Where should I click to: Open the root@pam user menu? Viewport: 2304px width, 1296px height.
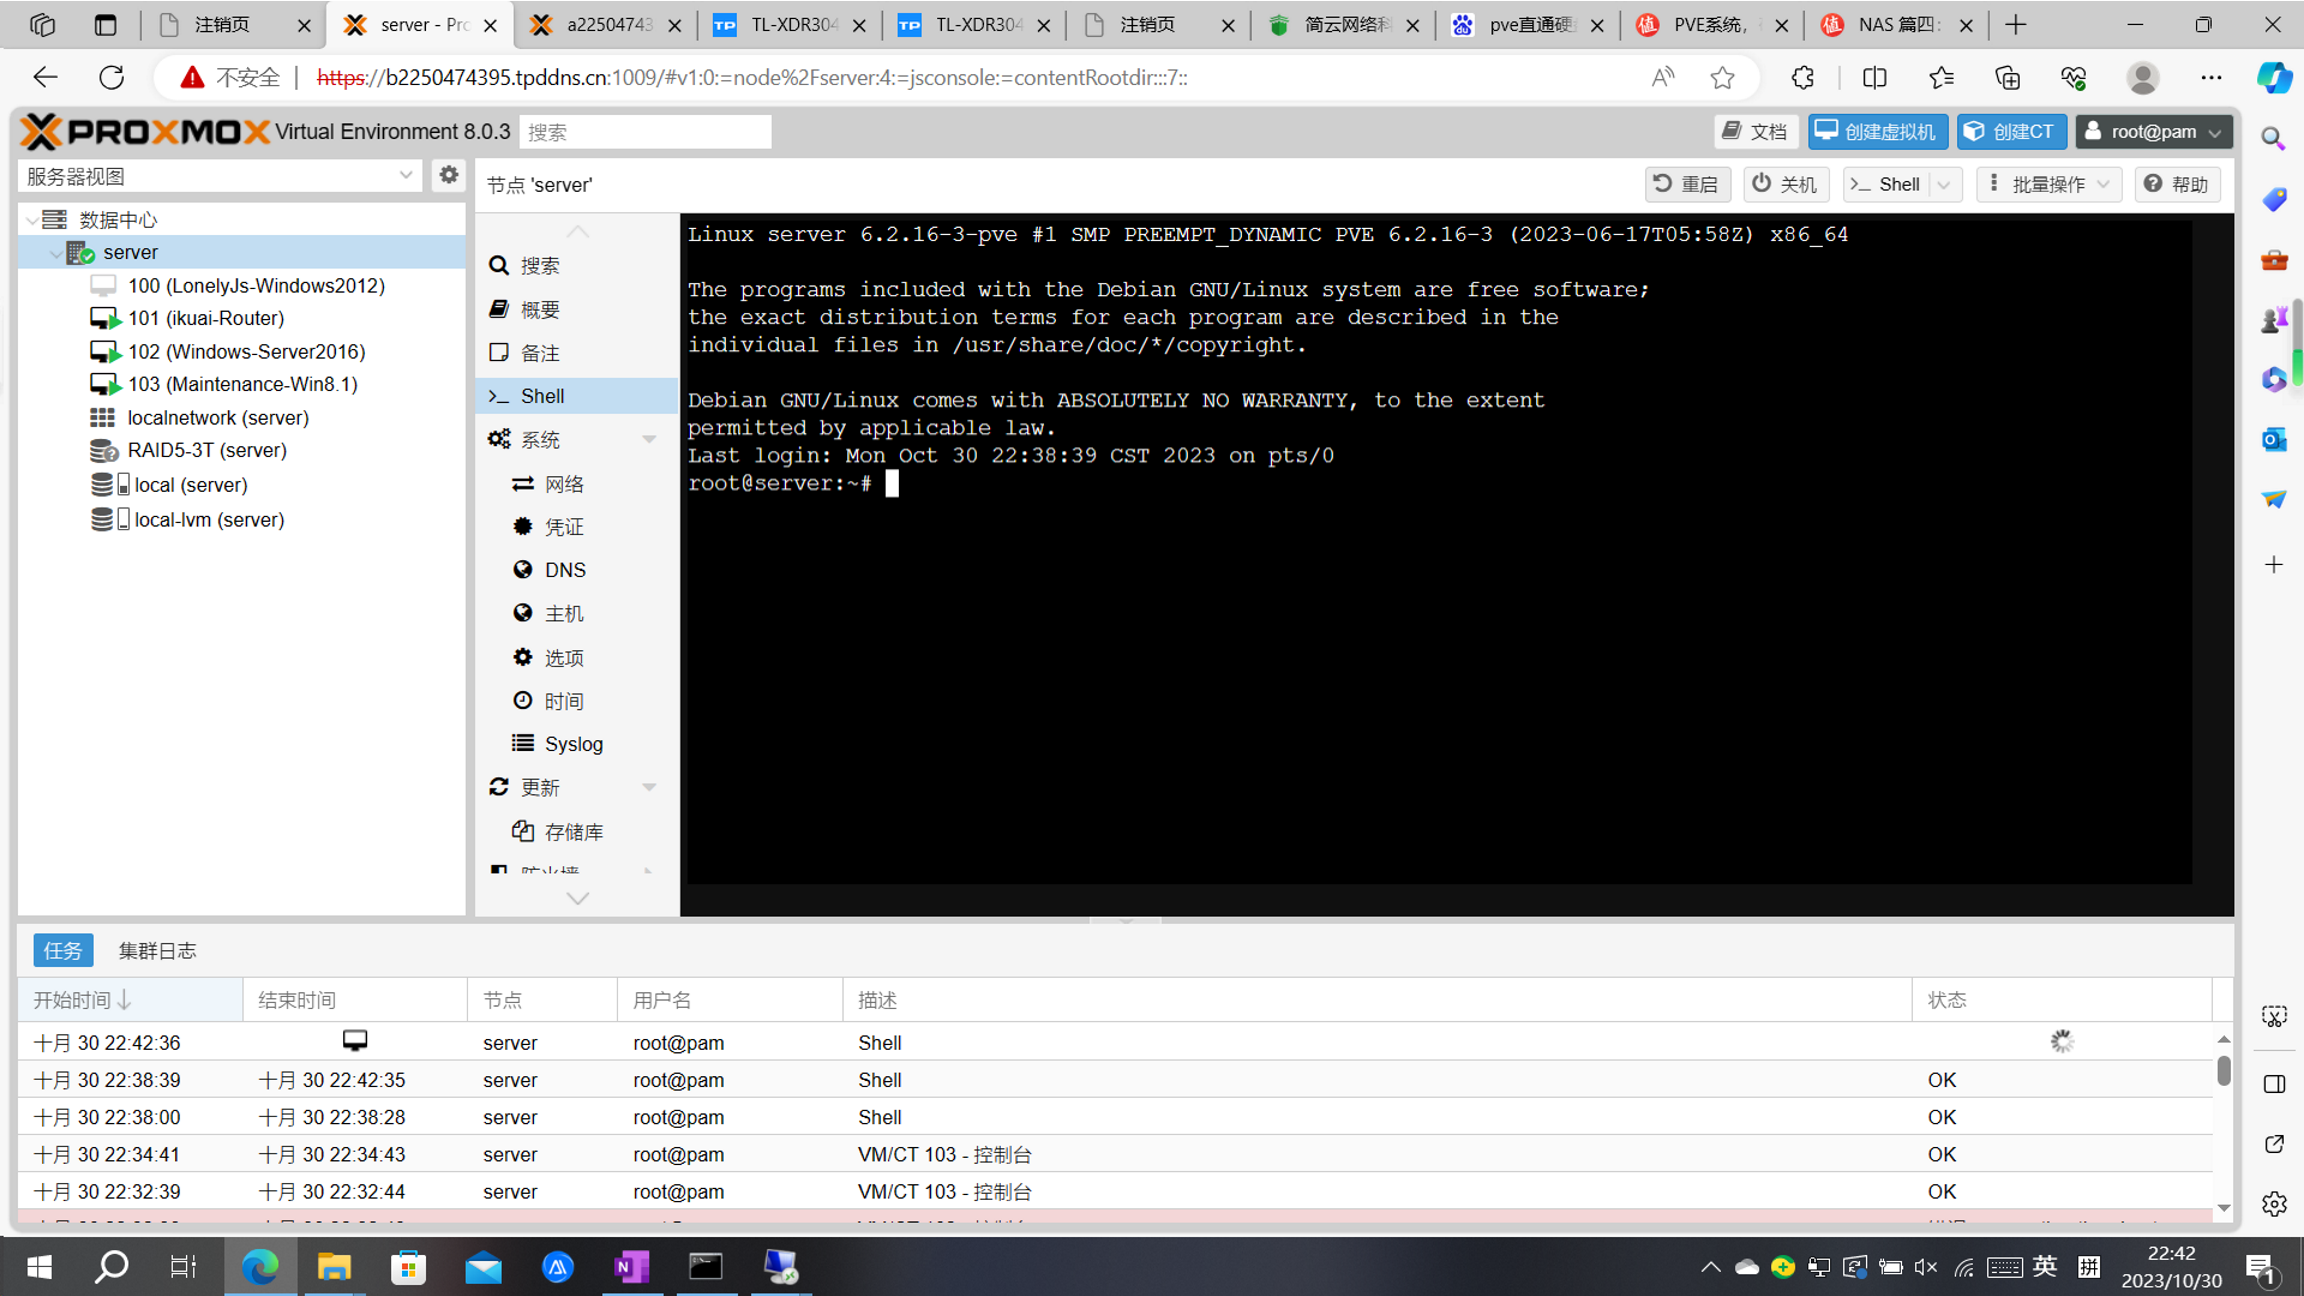[x=2153, y=131]
